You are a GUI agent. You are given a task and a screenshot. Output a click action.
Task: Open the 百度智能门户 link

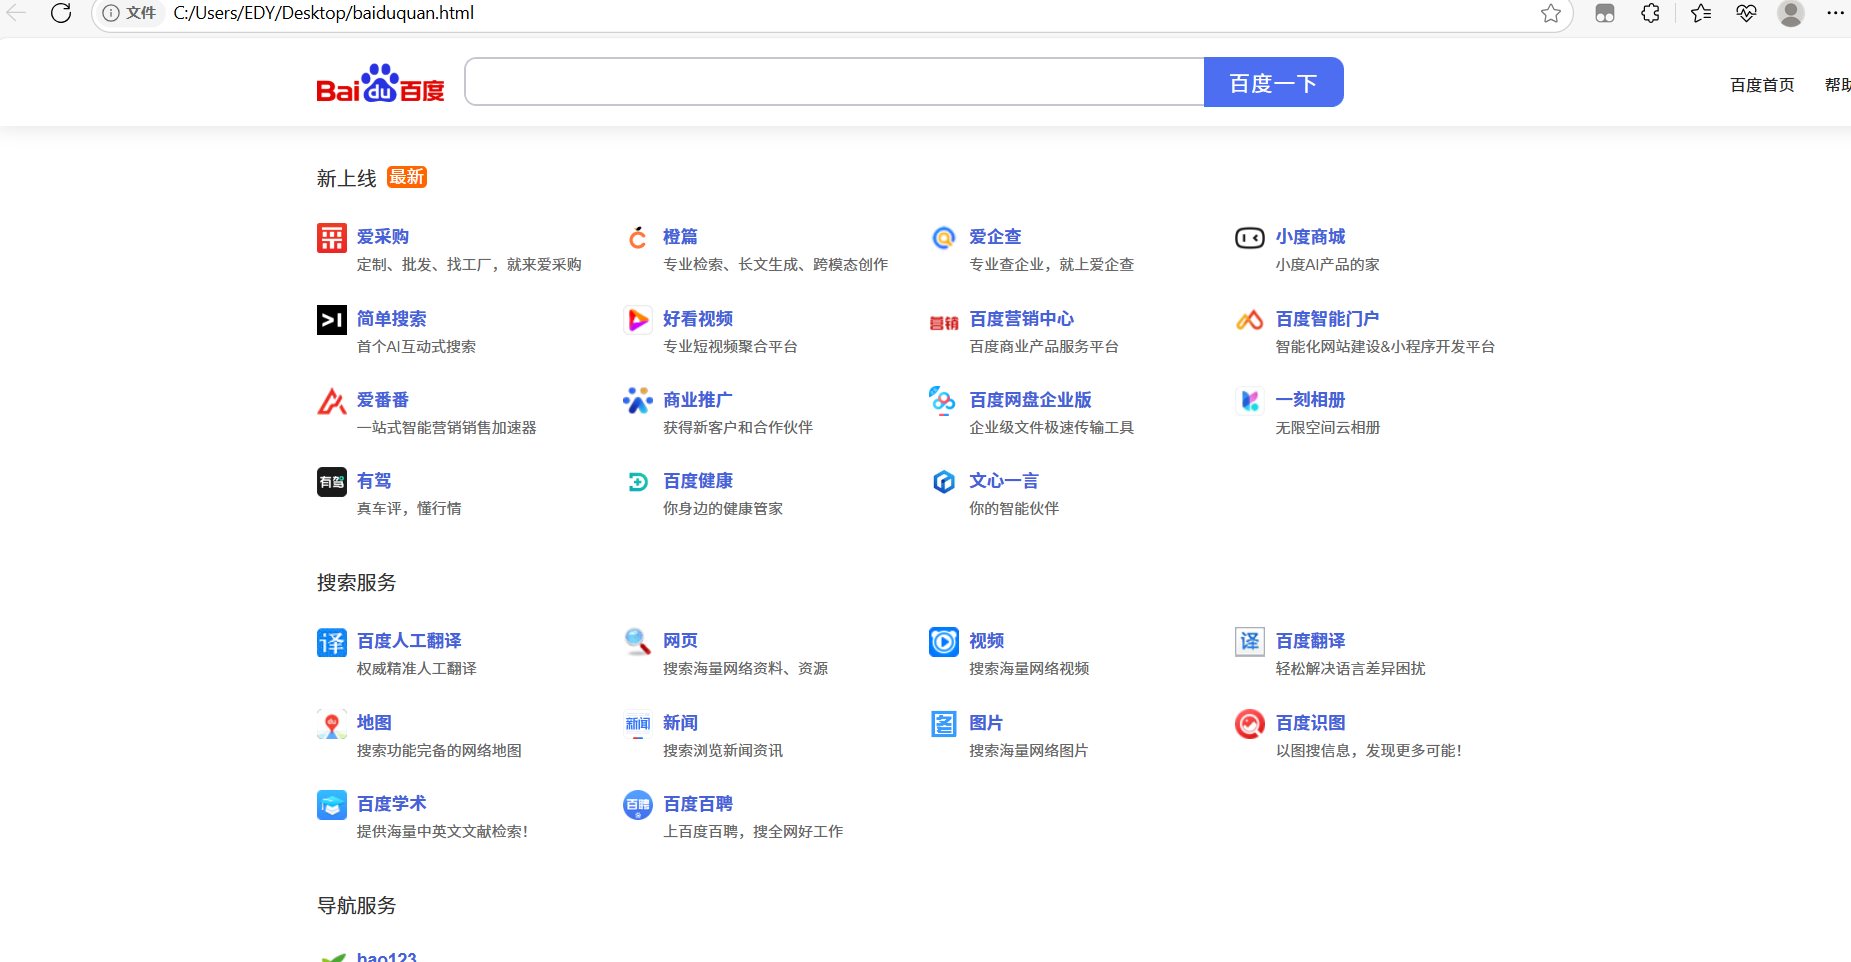pos(1327,319)
